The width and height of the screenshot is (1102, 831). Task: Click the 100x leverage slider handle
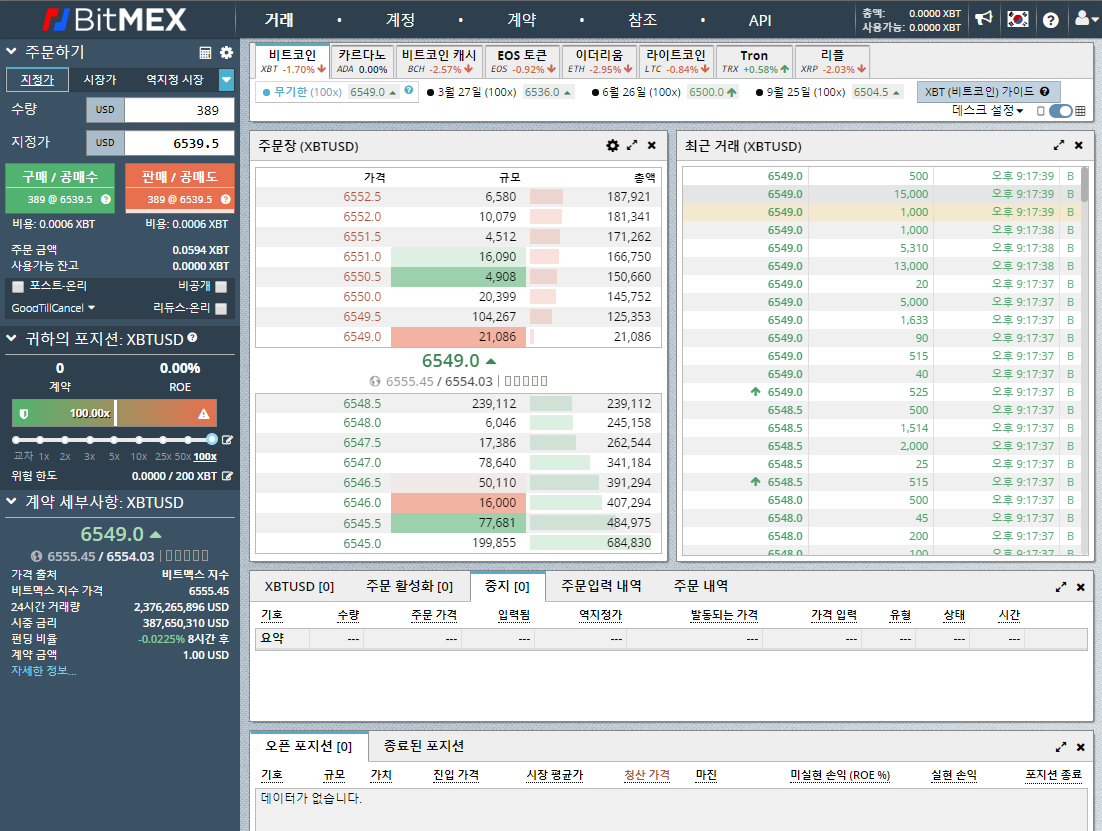[212, 439]
